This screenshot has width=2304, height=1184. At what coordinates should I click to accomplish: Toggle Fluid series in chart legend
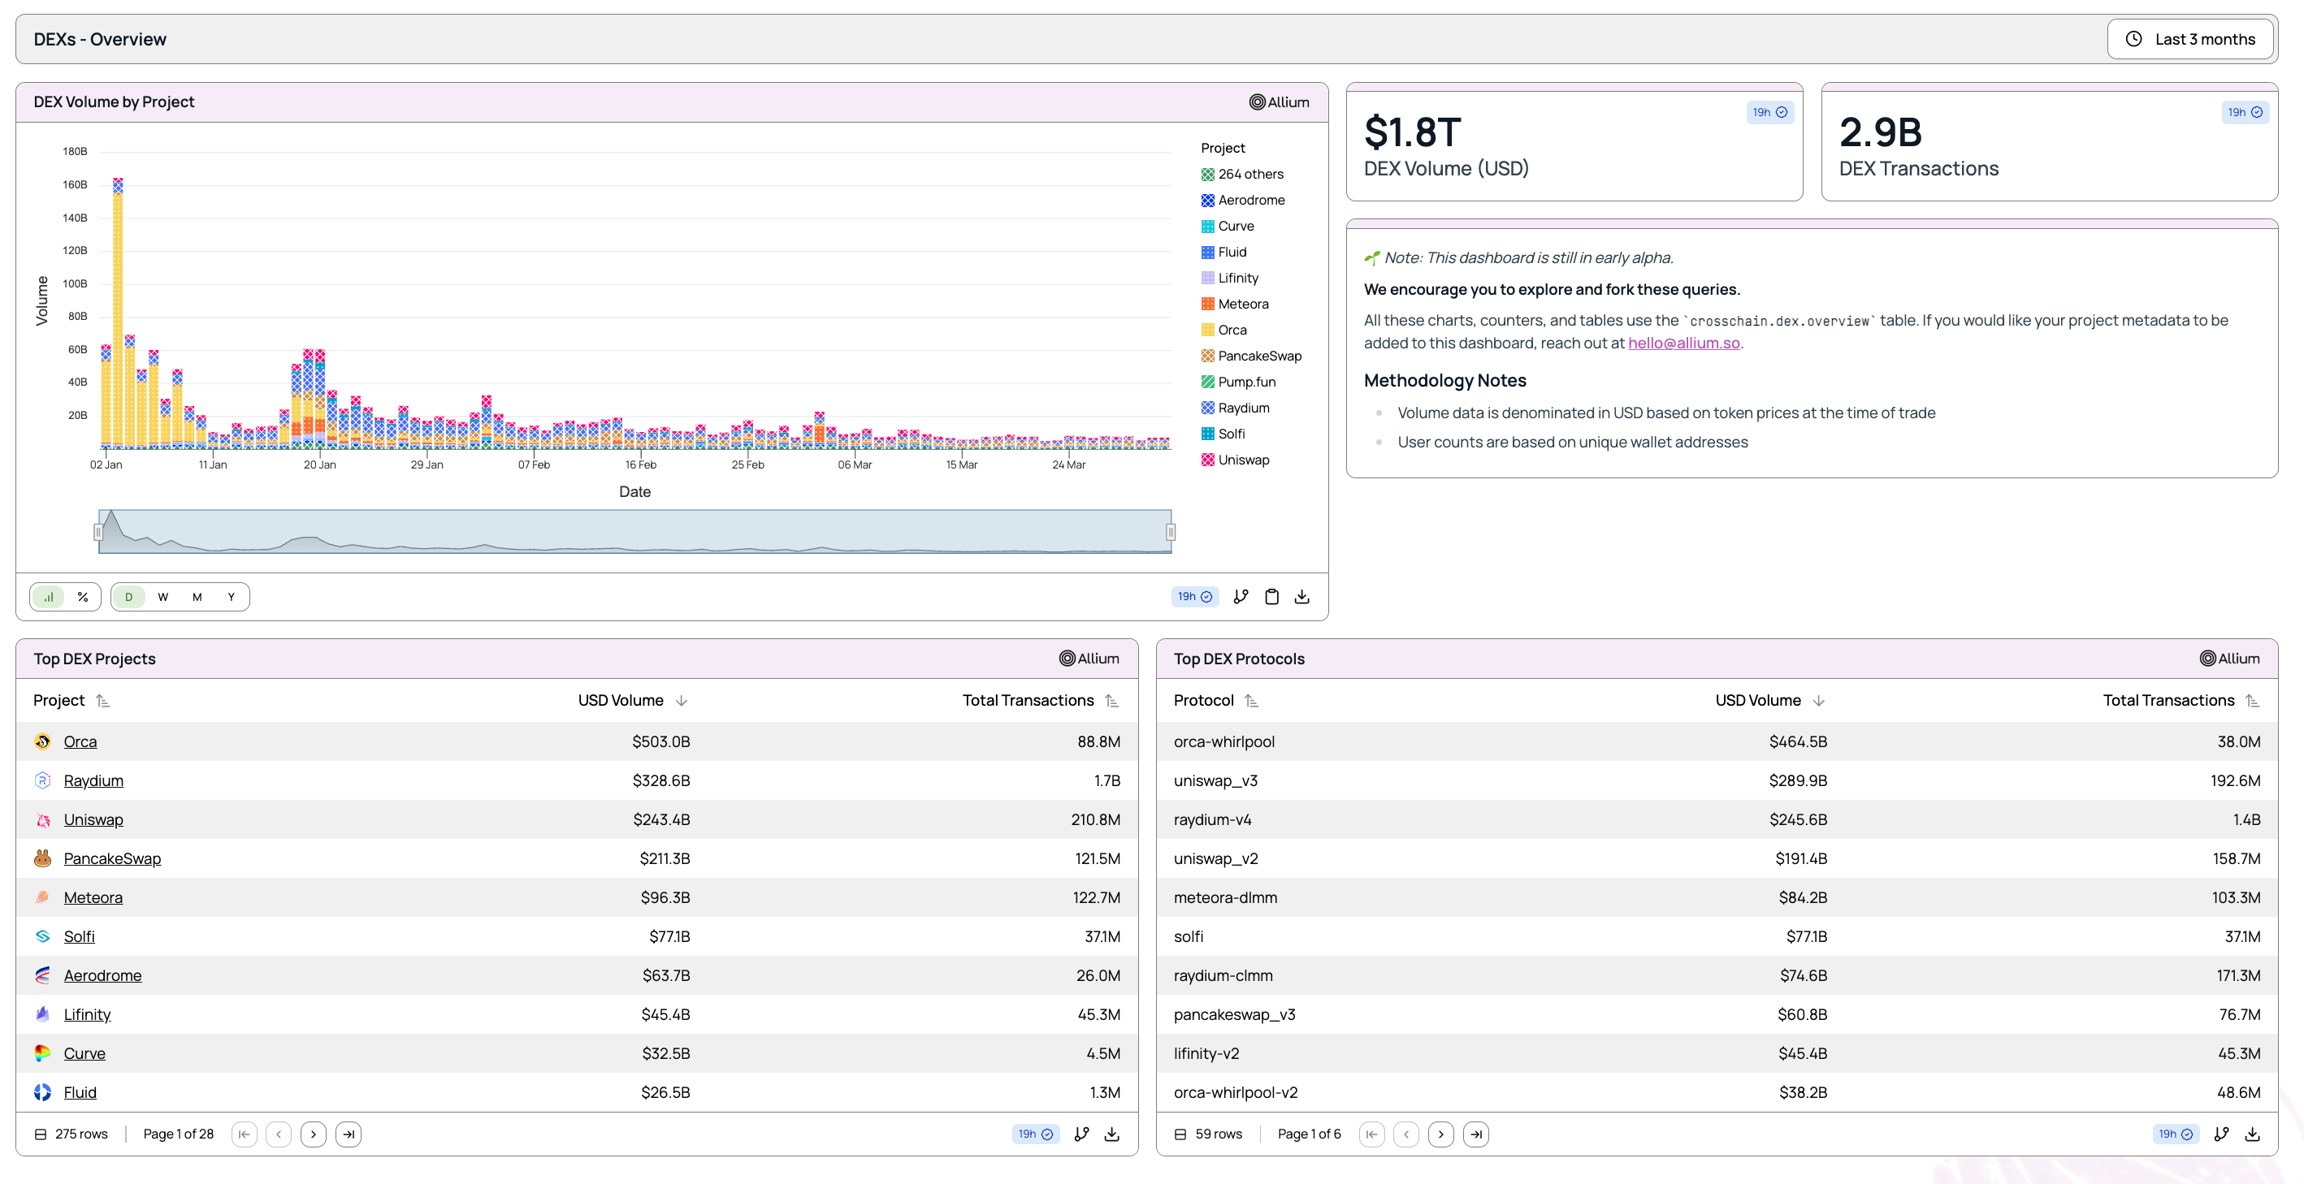click(1224, 252)
